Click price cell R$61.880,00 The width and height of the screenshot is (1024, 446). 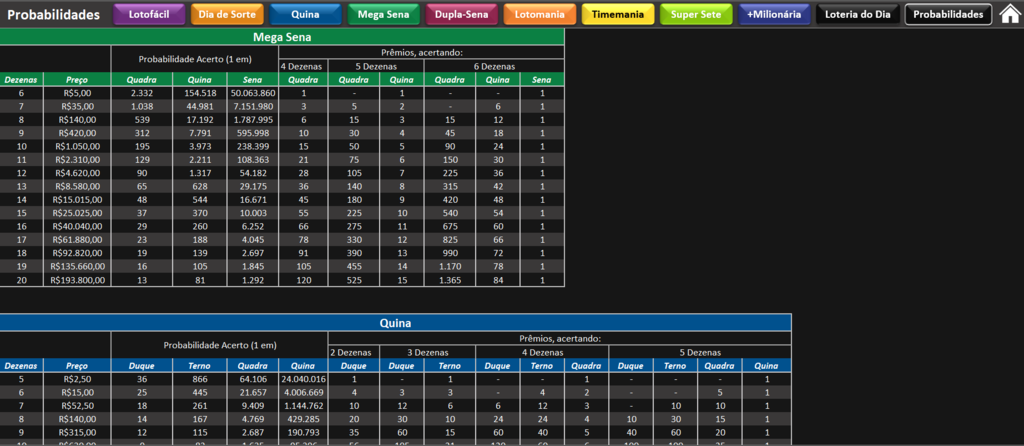pyautogui.click(x=78, y=240)
